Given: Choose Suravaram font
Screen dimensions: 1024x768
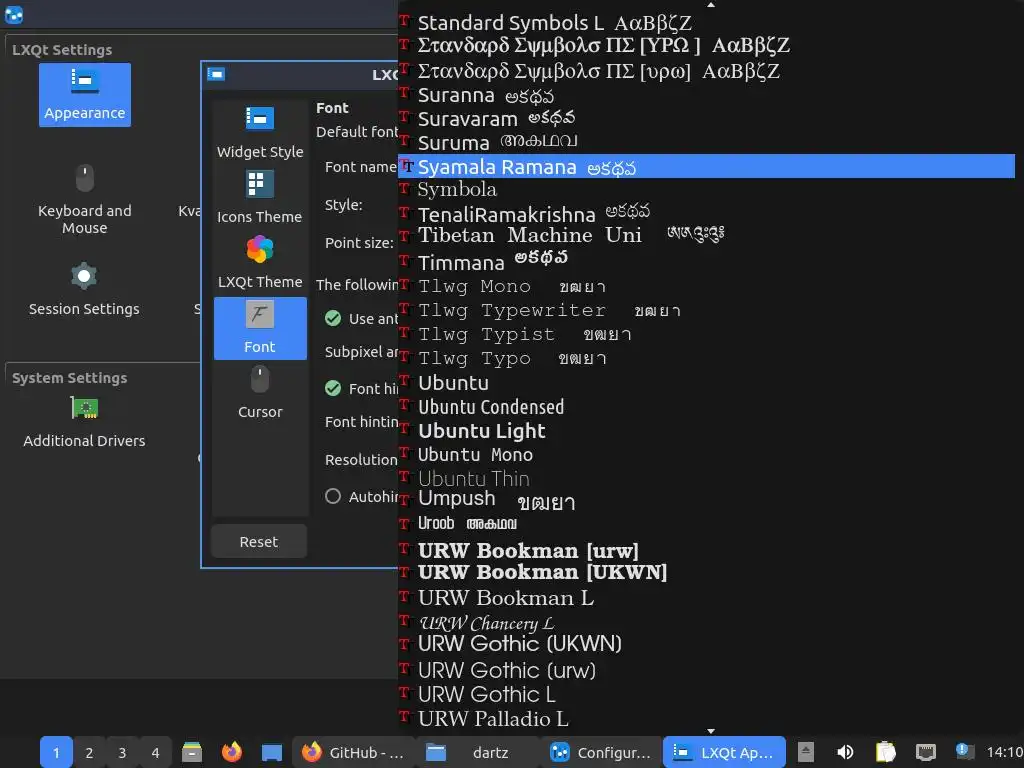Looking at the screenshot, I should pyautogui.click(x=706, y=119).
